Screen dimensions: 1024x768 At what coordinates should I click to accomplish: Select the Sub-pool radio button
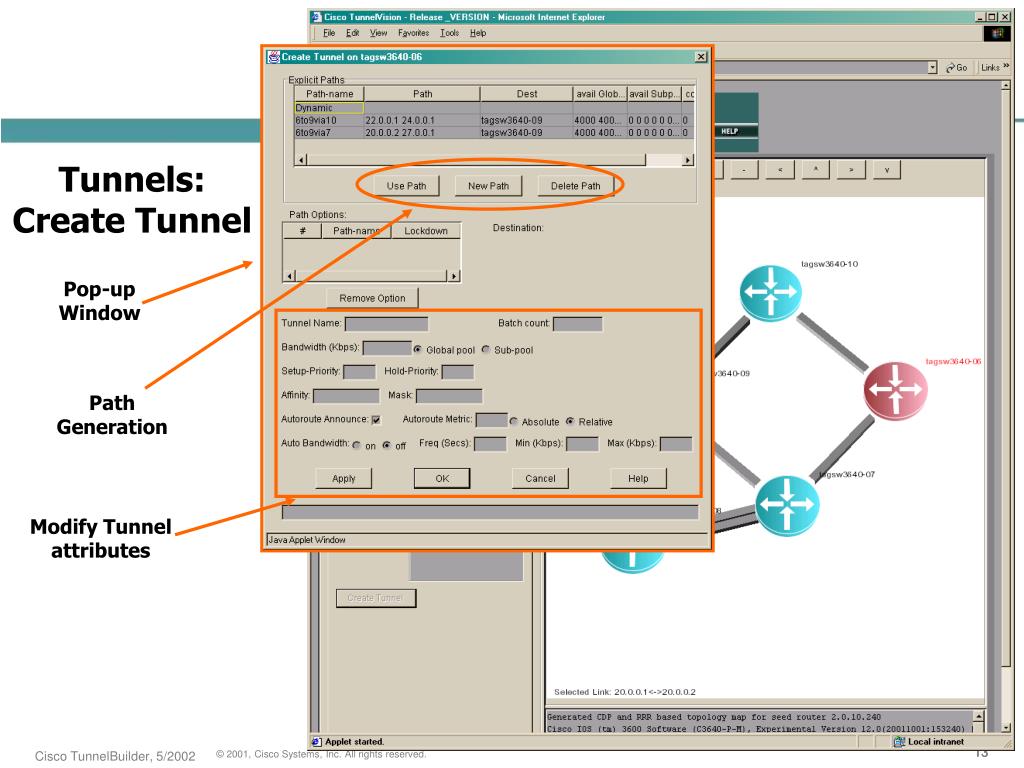[486, 349]
